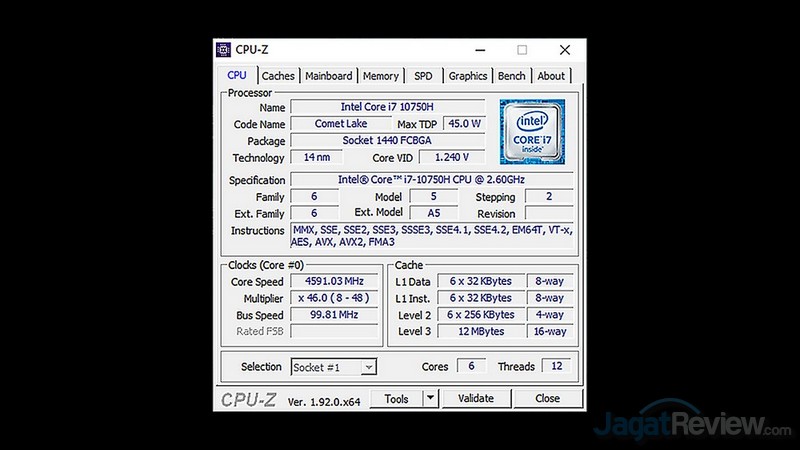Switch to the Mainboard tab
The image size is (800, 450).
click(329, 76)
